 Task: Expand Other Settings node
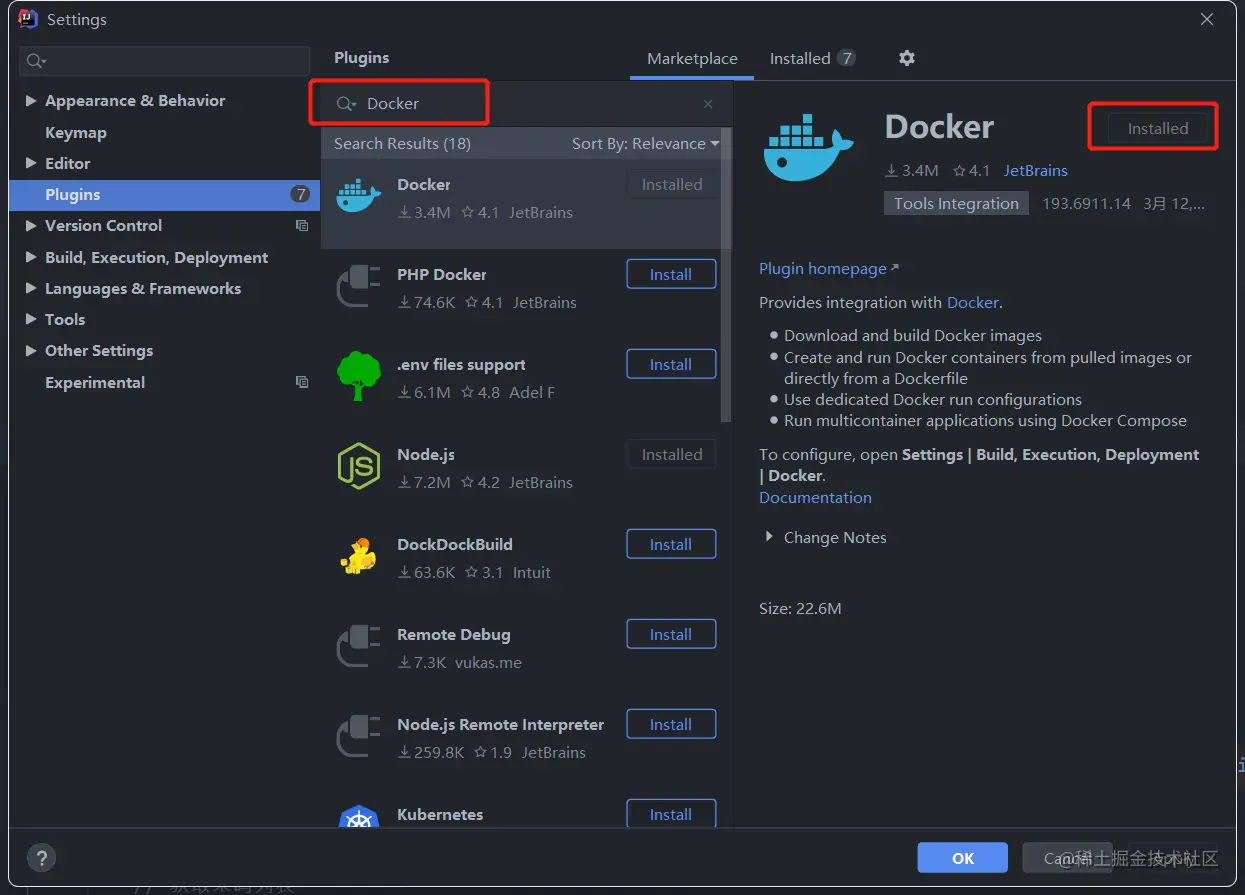tap(31, 351)
